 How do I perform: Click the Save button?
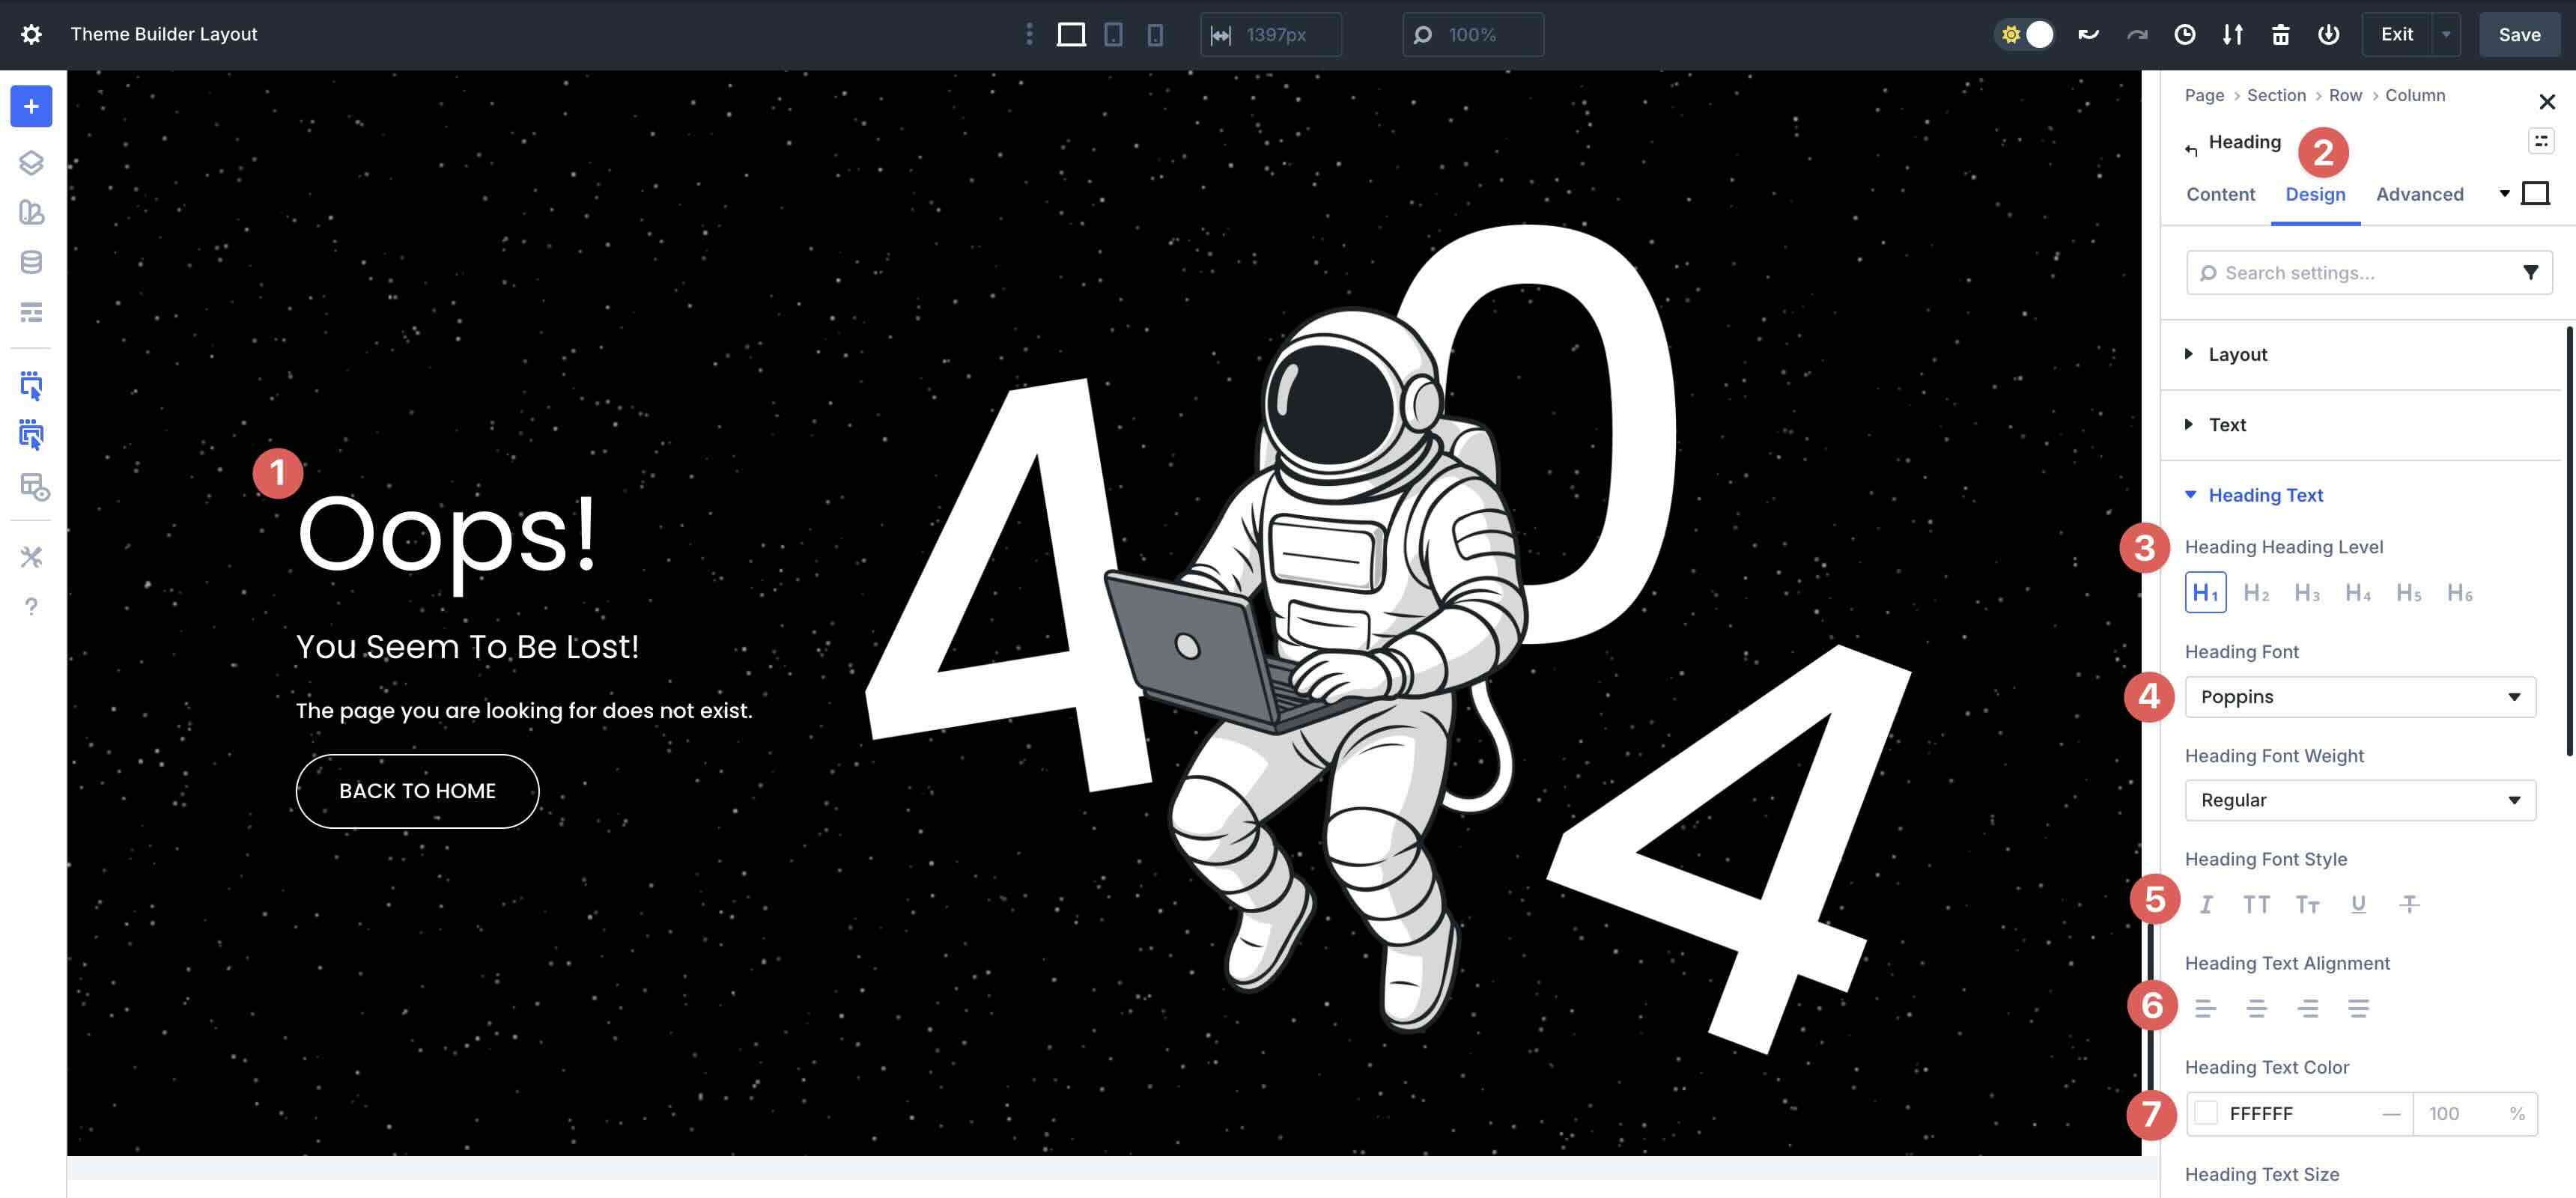[2518, 35]
